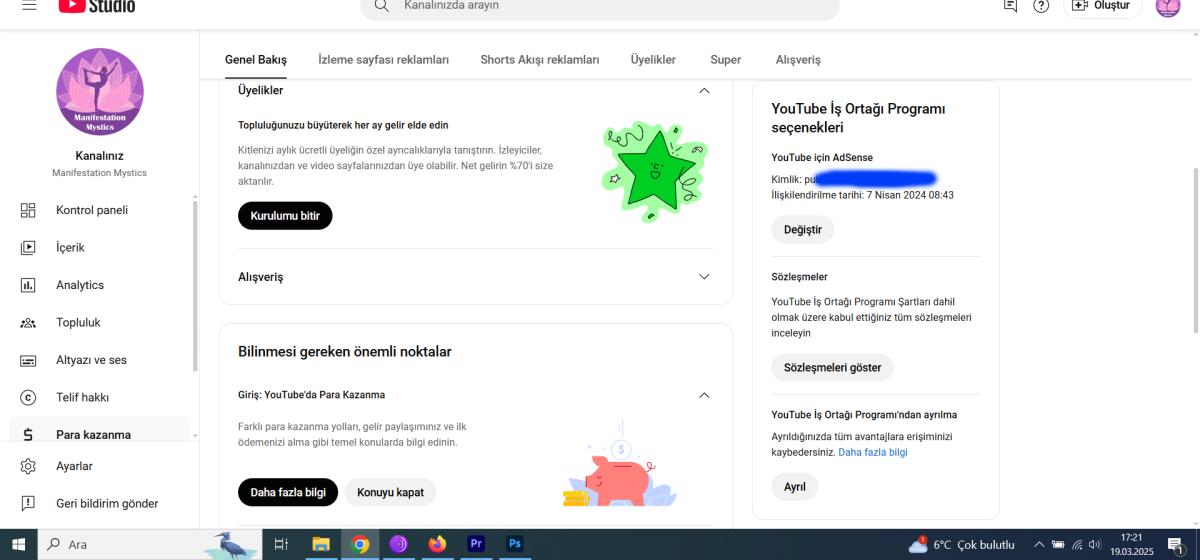Image resolution: width=1200 pixels, height=560 pixels.
Task: Click the Chrome icon in taskbar
Action: pyautogui.click(x=360, y=544)
